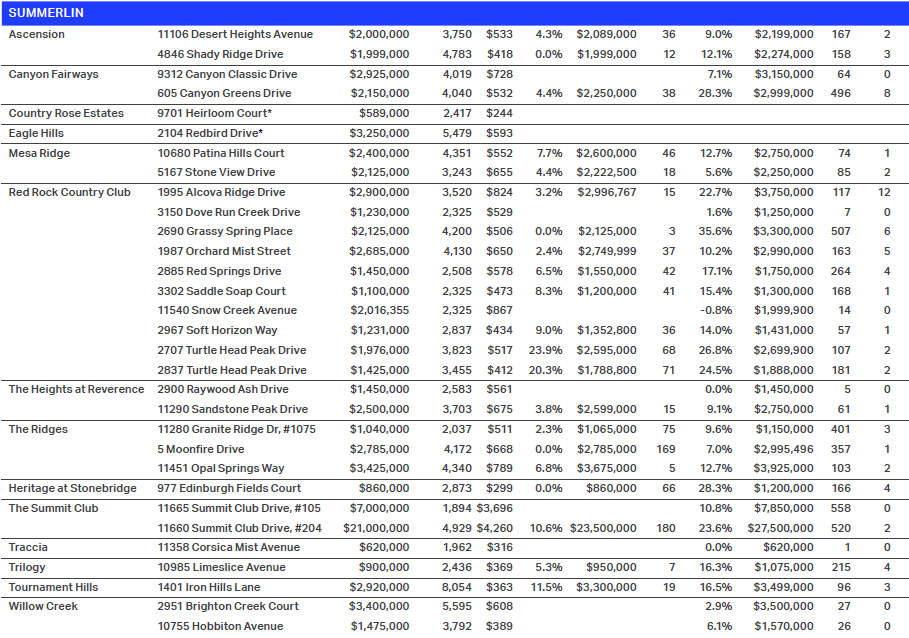Select the Red Rock Country Club label

tap(69, 192)
